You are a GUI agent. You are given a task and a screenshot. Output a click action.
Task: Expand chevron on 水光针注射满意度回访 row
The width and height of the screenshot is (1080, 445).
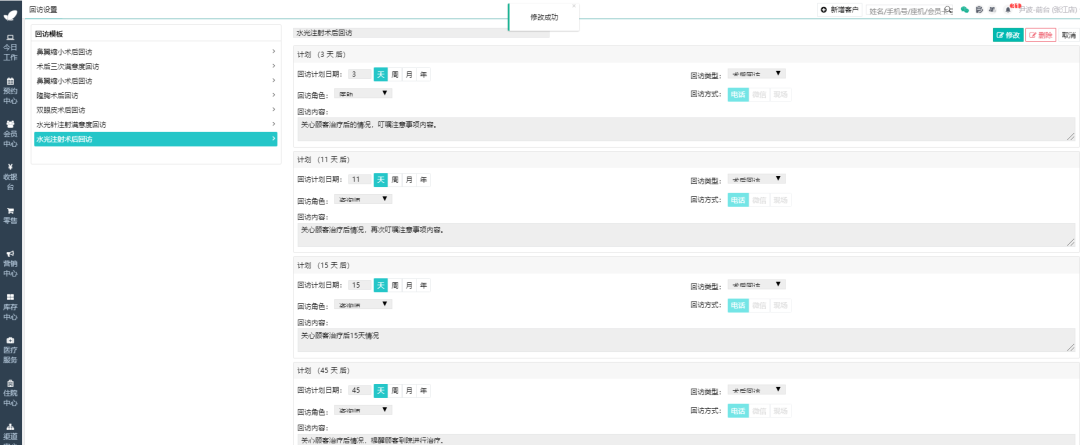pyautogui.click(x=273, y=124)
